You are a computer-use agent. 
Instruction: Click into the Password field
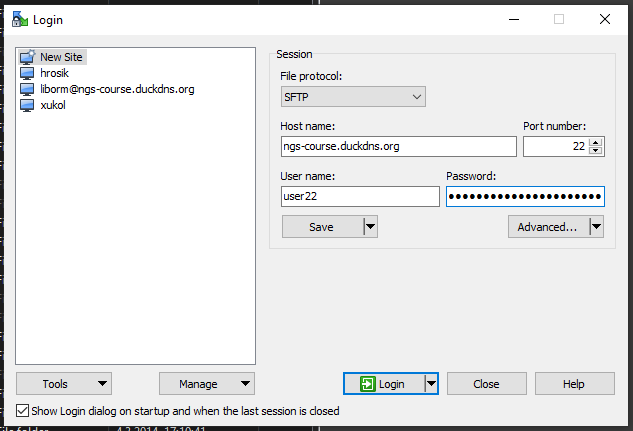click(525, 197)
